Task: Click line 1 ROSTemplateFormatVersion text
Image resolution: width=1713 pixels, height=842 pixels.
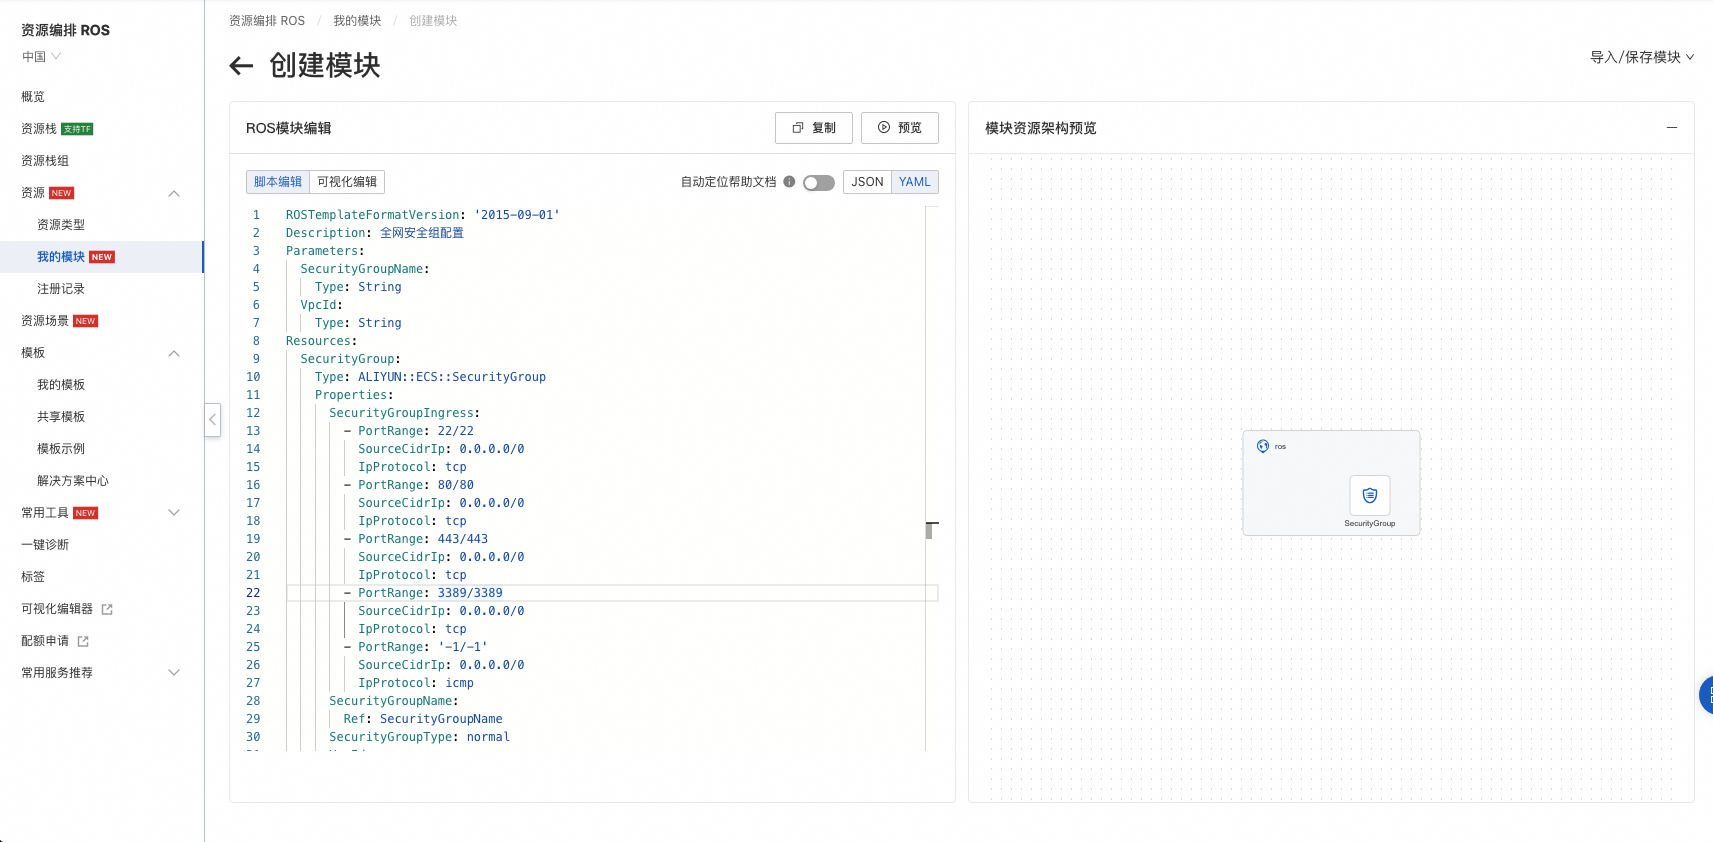Action: coord(423,215)
